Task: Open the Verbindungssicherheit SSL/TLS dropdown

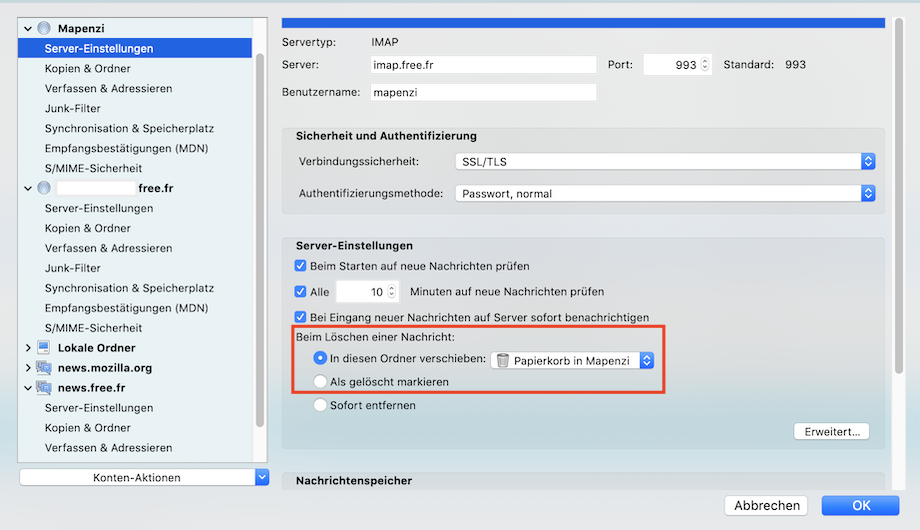Action: [665, 161]
